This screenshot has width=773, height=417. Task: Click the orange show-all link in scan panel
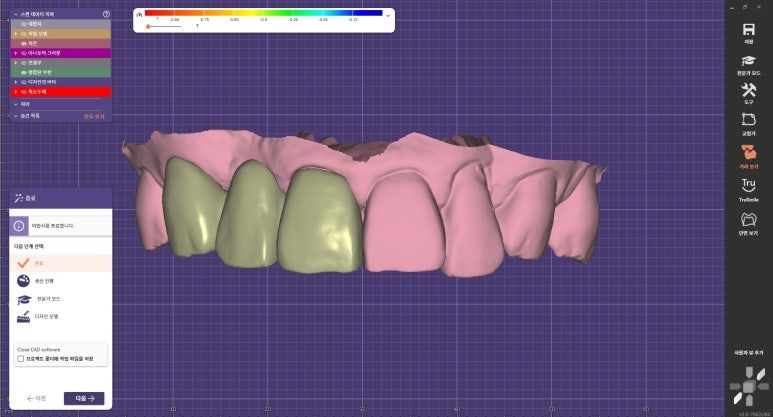[94, 116]
